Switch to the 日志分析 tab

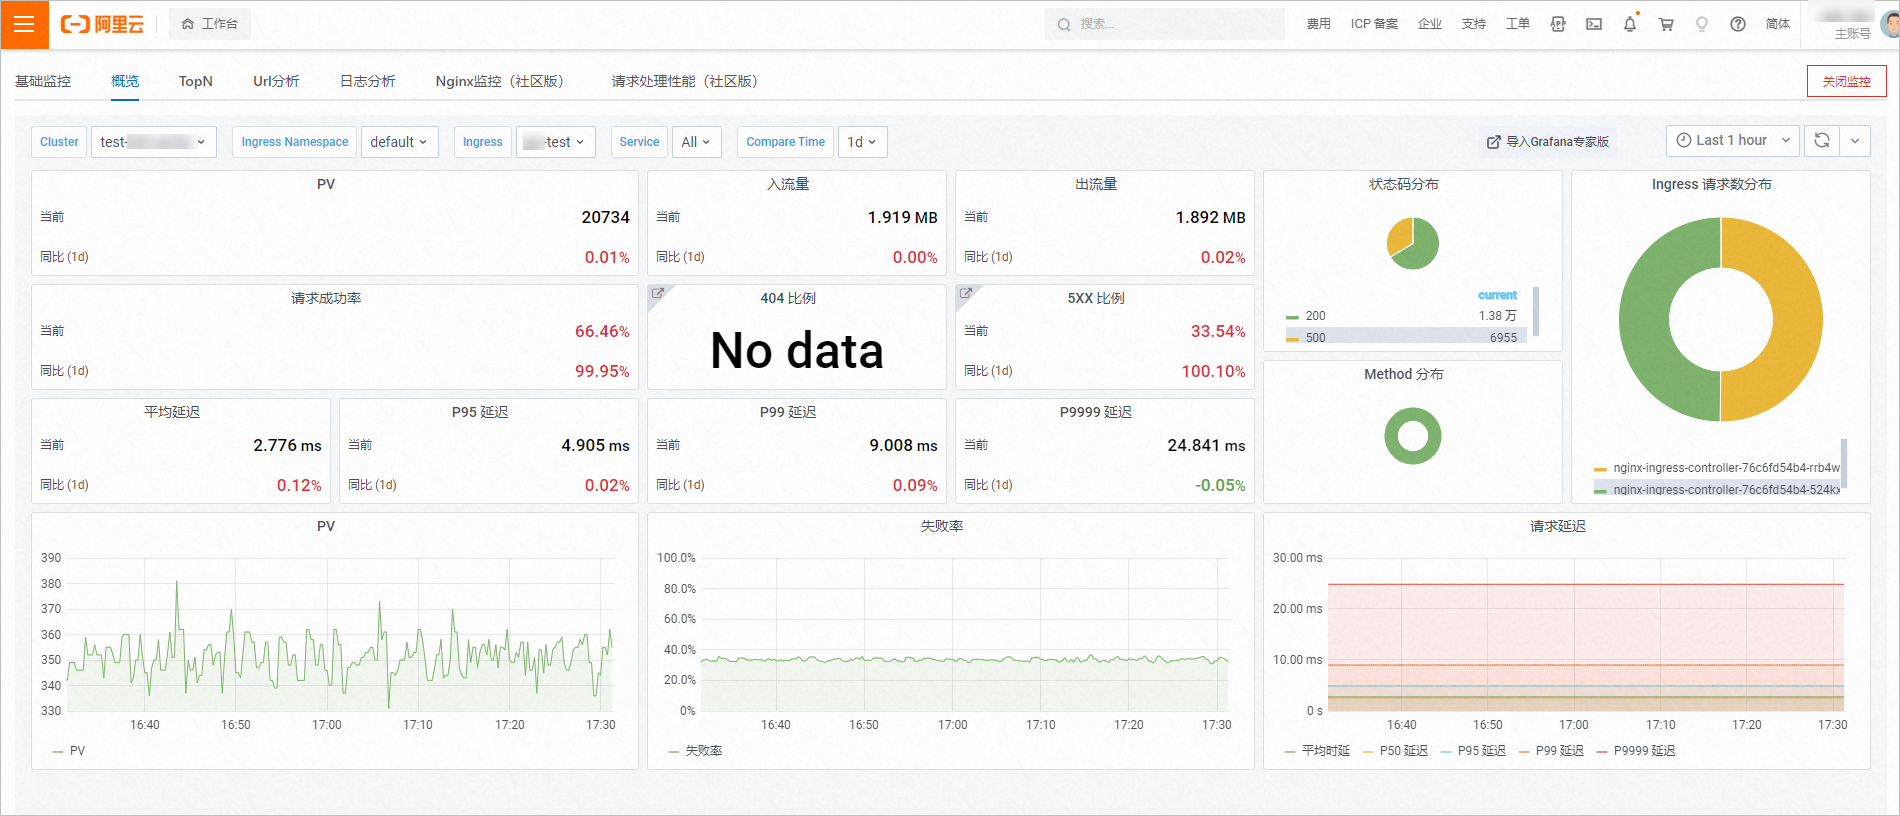[368, 81]
